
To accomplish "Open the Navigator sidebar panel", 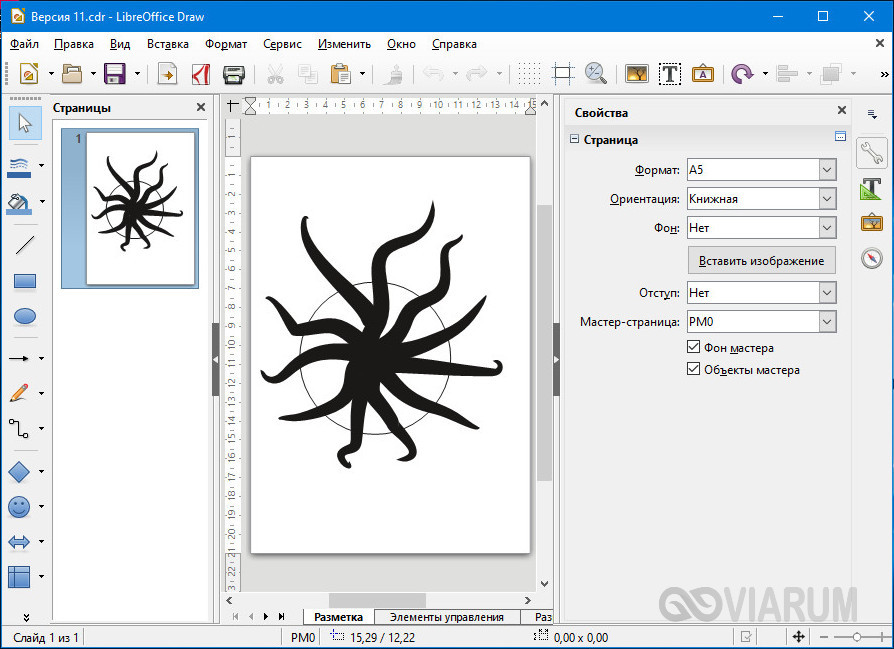I will (871, 259).
